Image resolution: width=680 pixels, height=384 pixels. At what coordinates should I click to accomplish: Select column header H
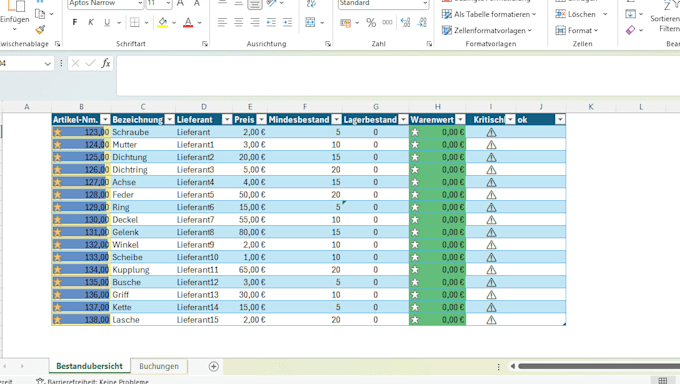pos(438,107)
